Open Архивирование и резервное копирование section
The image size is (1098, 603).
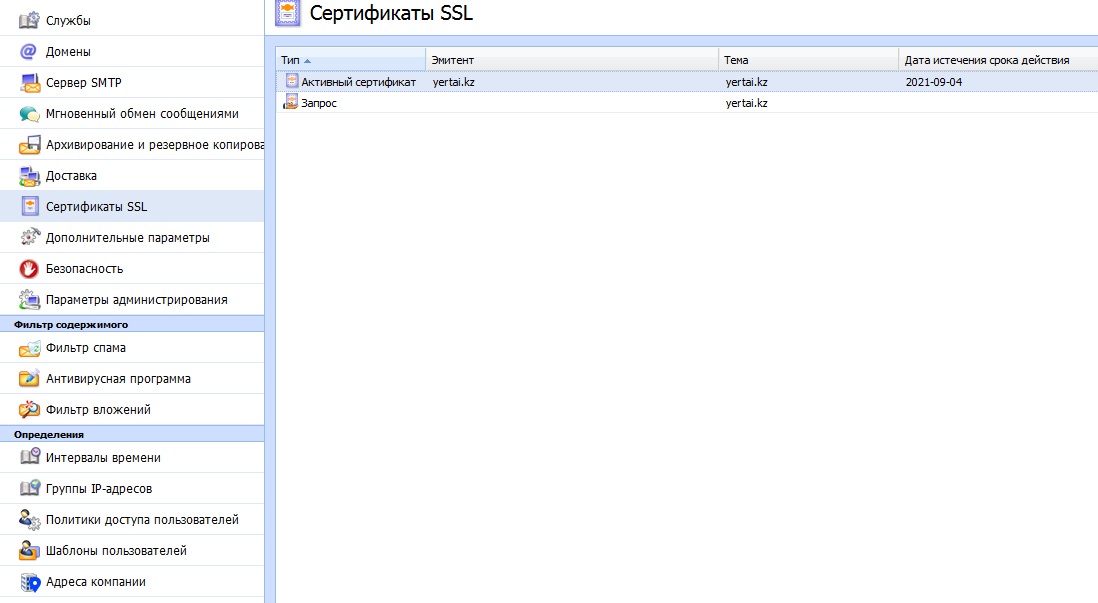tap(154, 145)
